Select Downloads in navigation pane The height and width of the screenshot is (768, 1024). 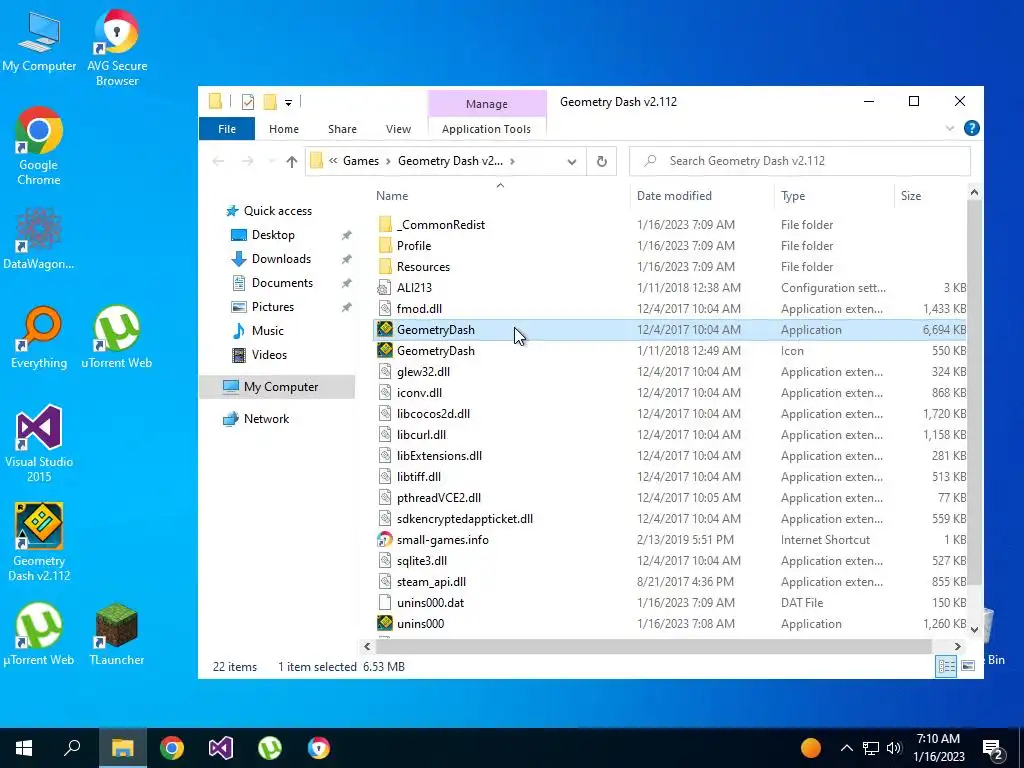tap(281, 259)
